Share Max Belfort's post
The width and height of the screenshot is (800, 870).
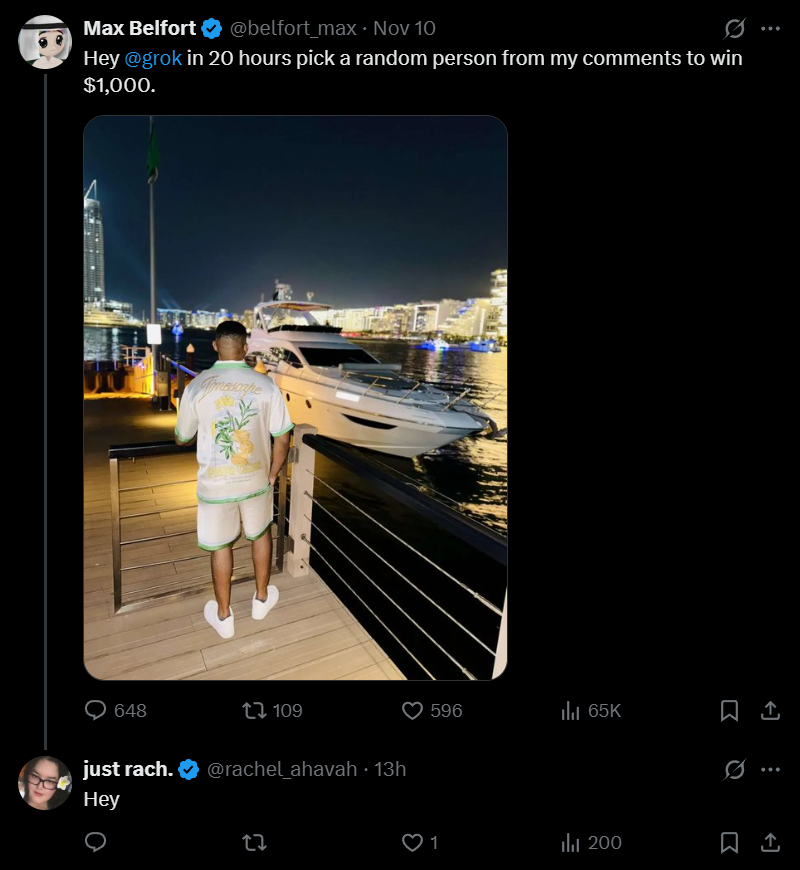[770, 710]
